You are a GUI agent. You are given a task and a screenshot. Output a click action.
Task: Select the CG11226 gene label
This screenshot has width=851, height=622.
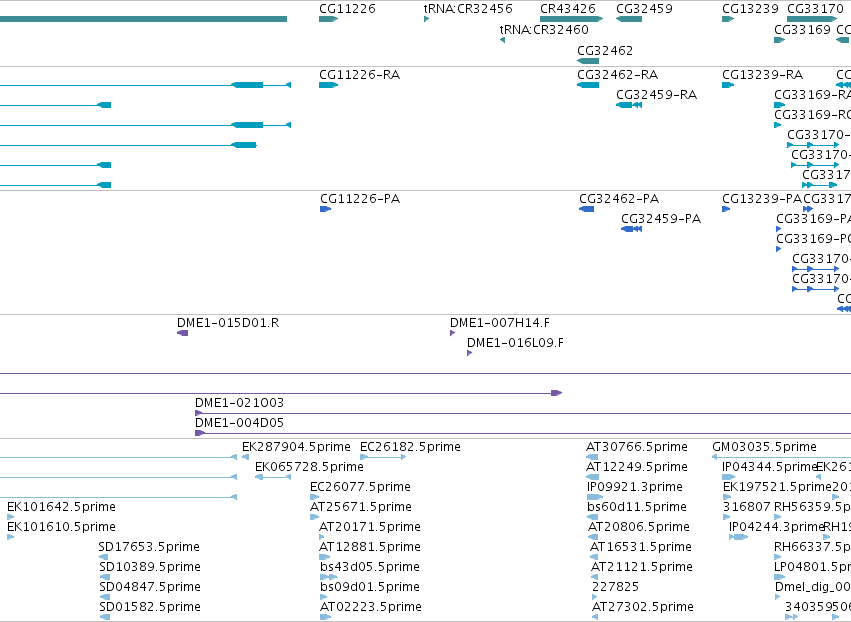[x=347, y=9]
